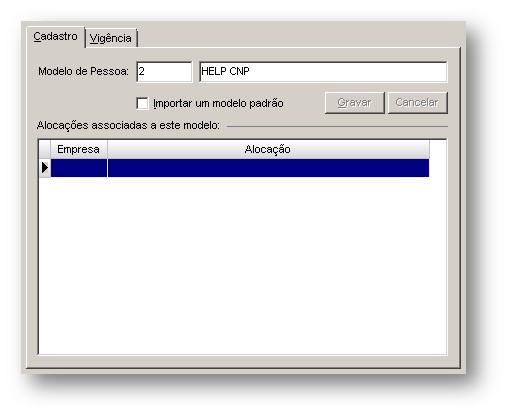This screenshot has height=416, width=508.
Task: Click the Importar um modelo padrão label text
Action: (x=218, y=103)
